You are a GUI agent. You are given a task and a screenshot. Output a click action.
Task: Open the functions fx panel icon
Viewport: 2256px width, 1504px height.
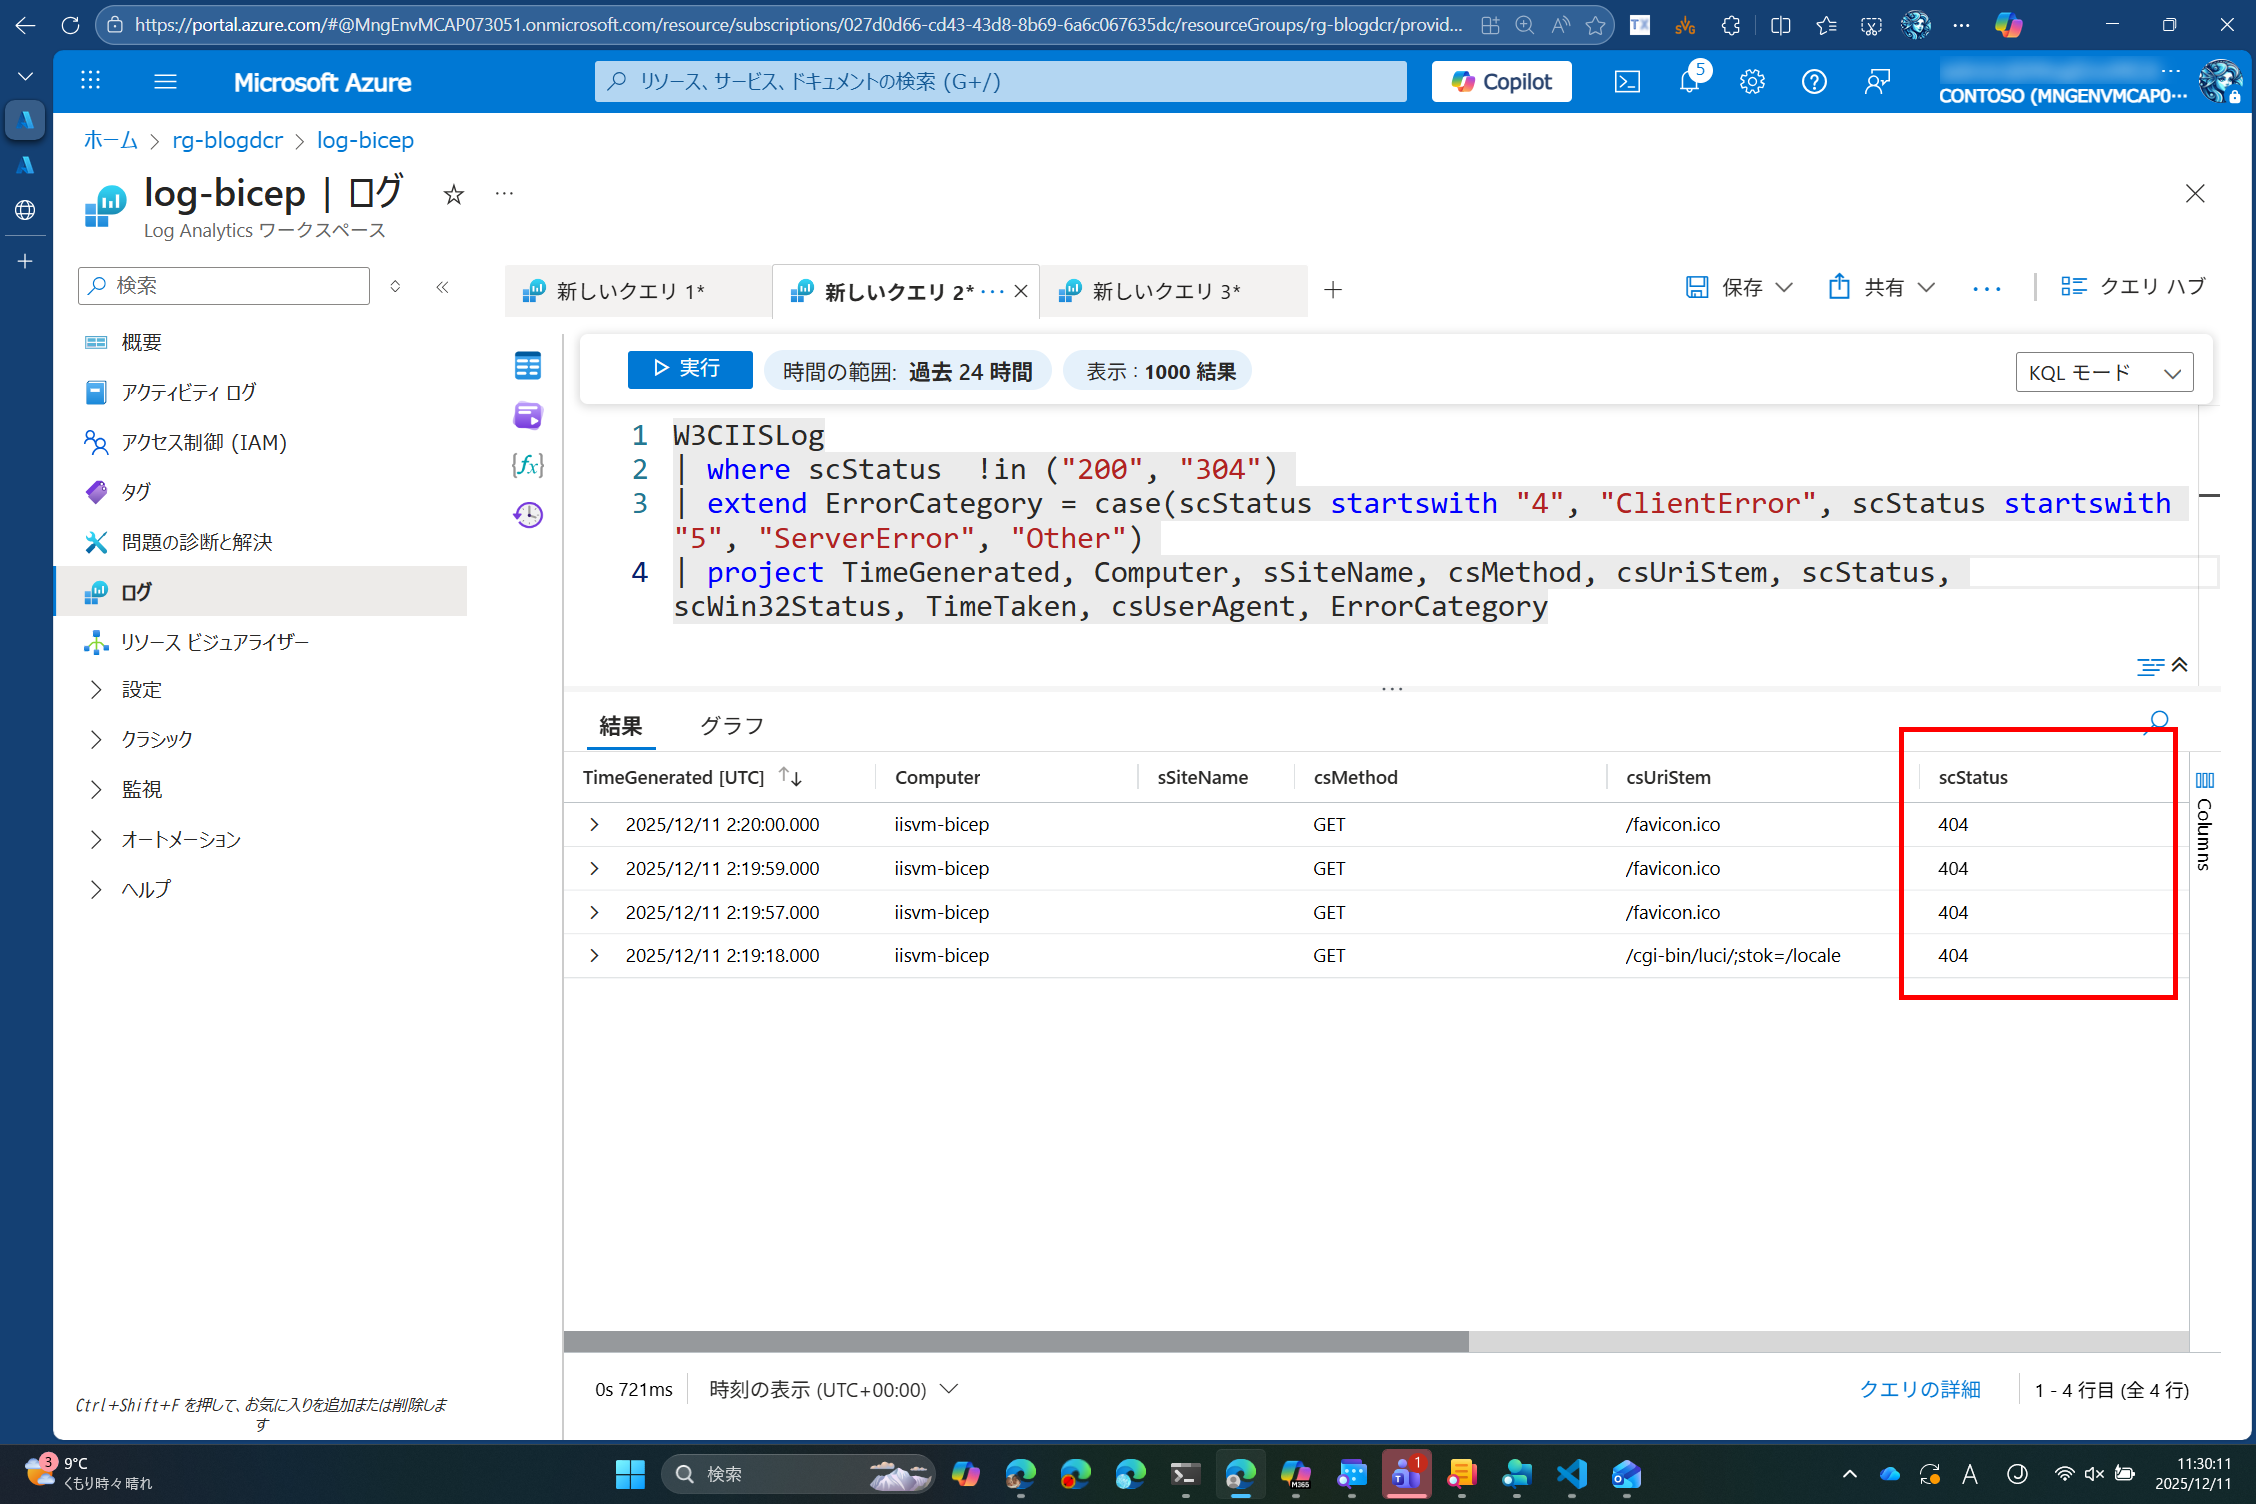click(528, 465)
